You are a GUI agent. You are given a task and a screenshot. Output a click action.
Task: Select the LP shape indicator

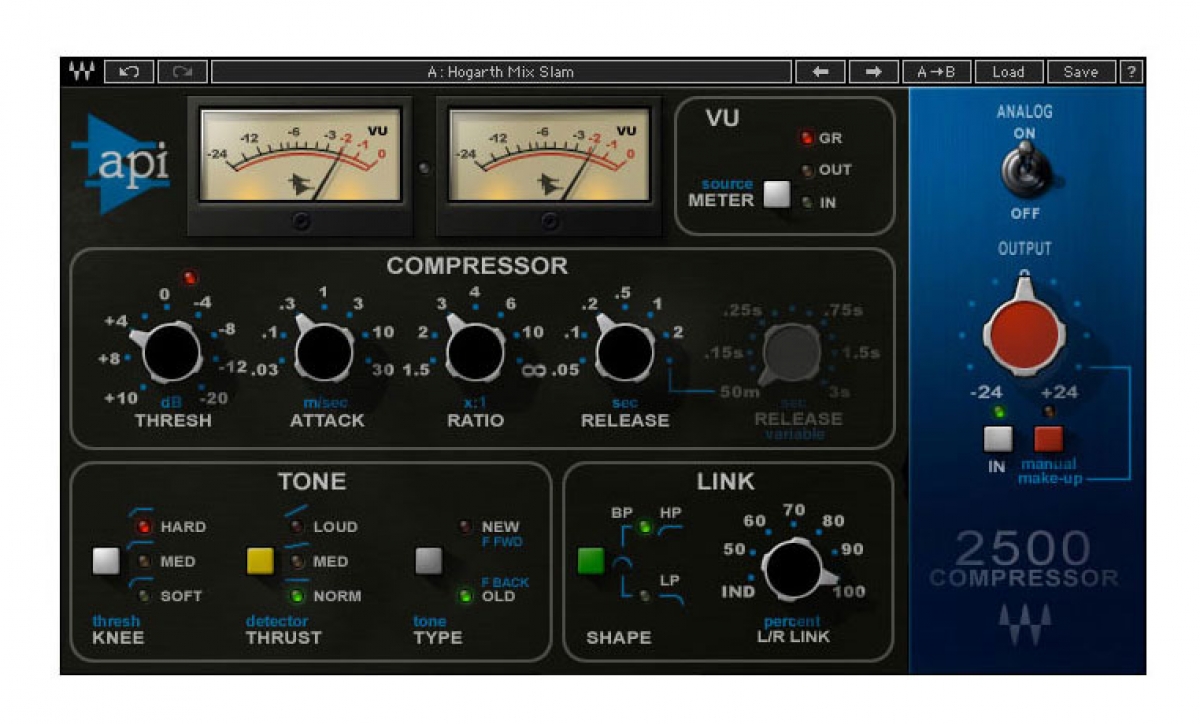tap(645, 597)
